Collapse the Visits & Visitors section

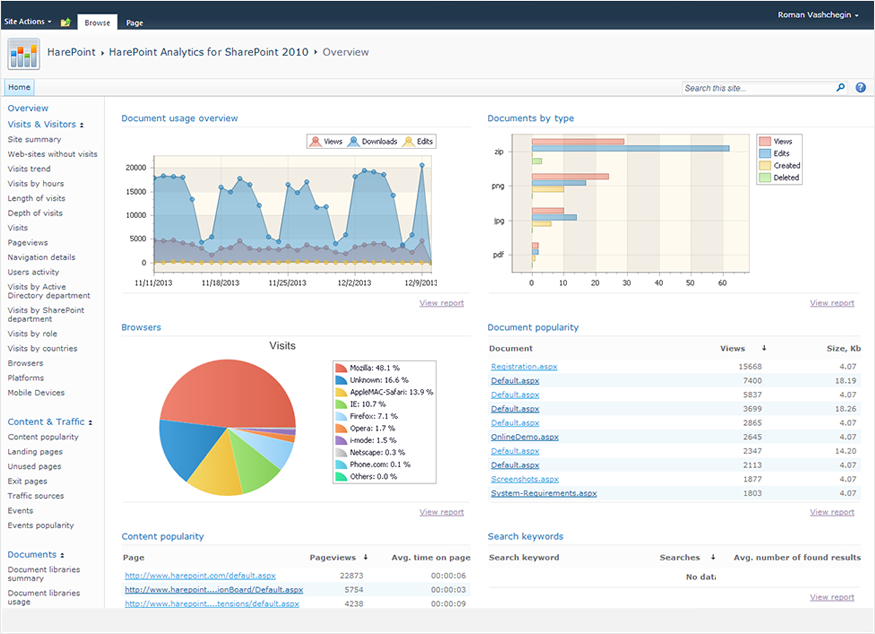82,125
